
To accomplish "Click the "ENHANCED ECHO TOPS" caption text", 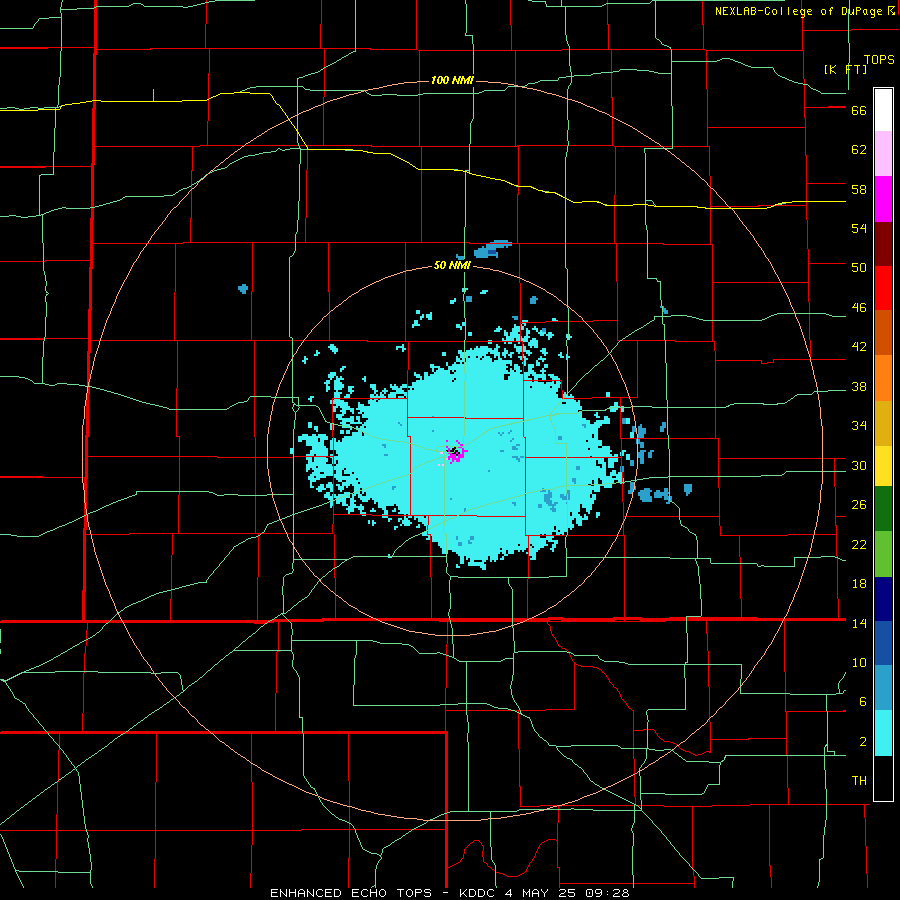I will coord(351,893).
